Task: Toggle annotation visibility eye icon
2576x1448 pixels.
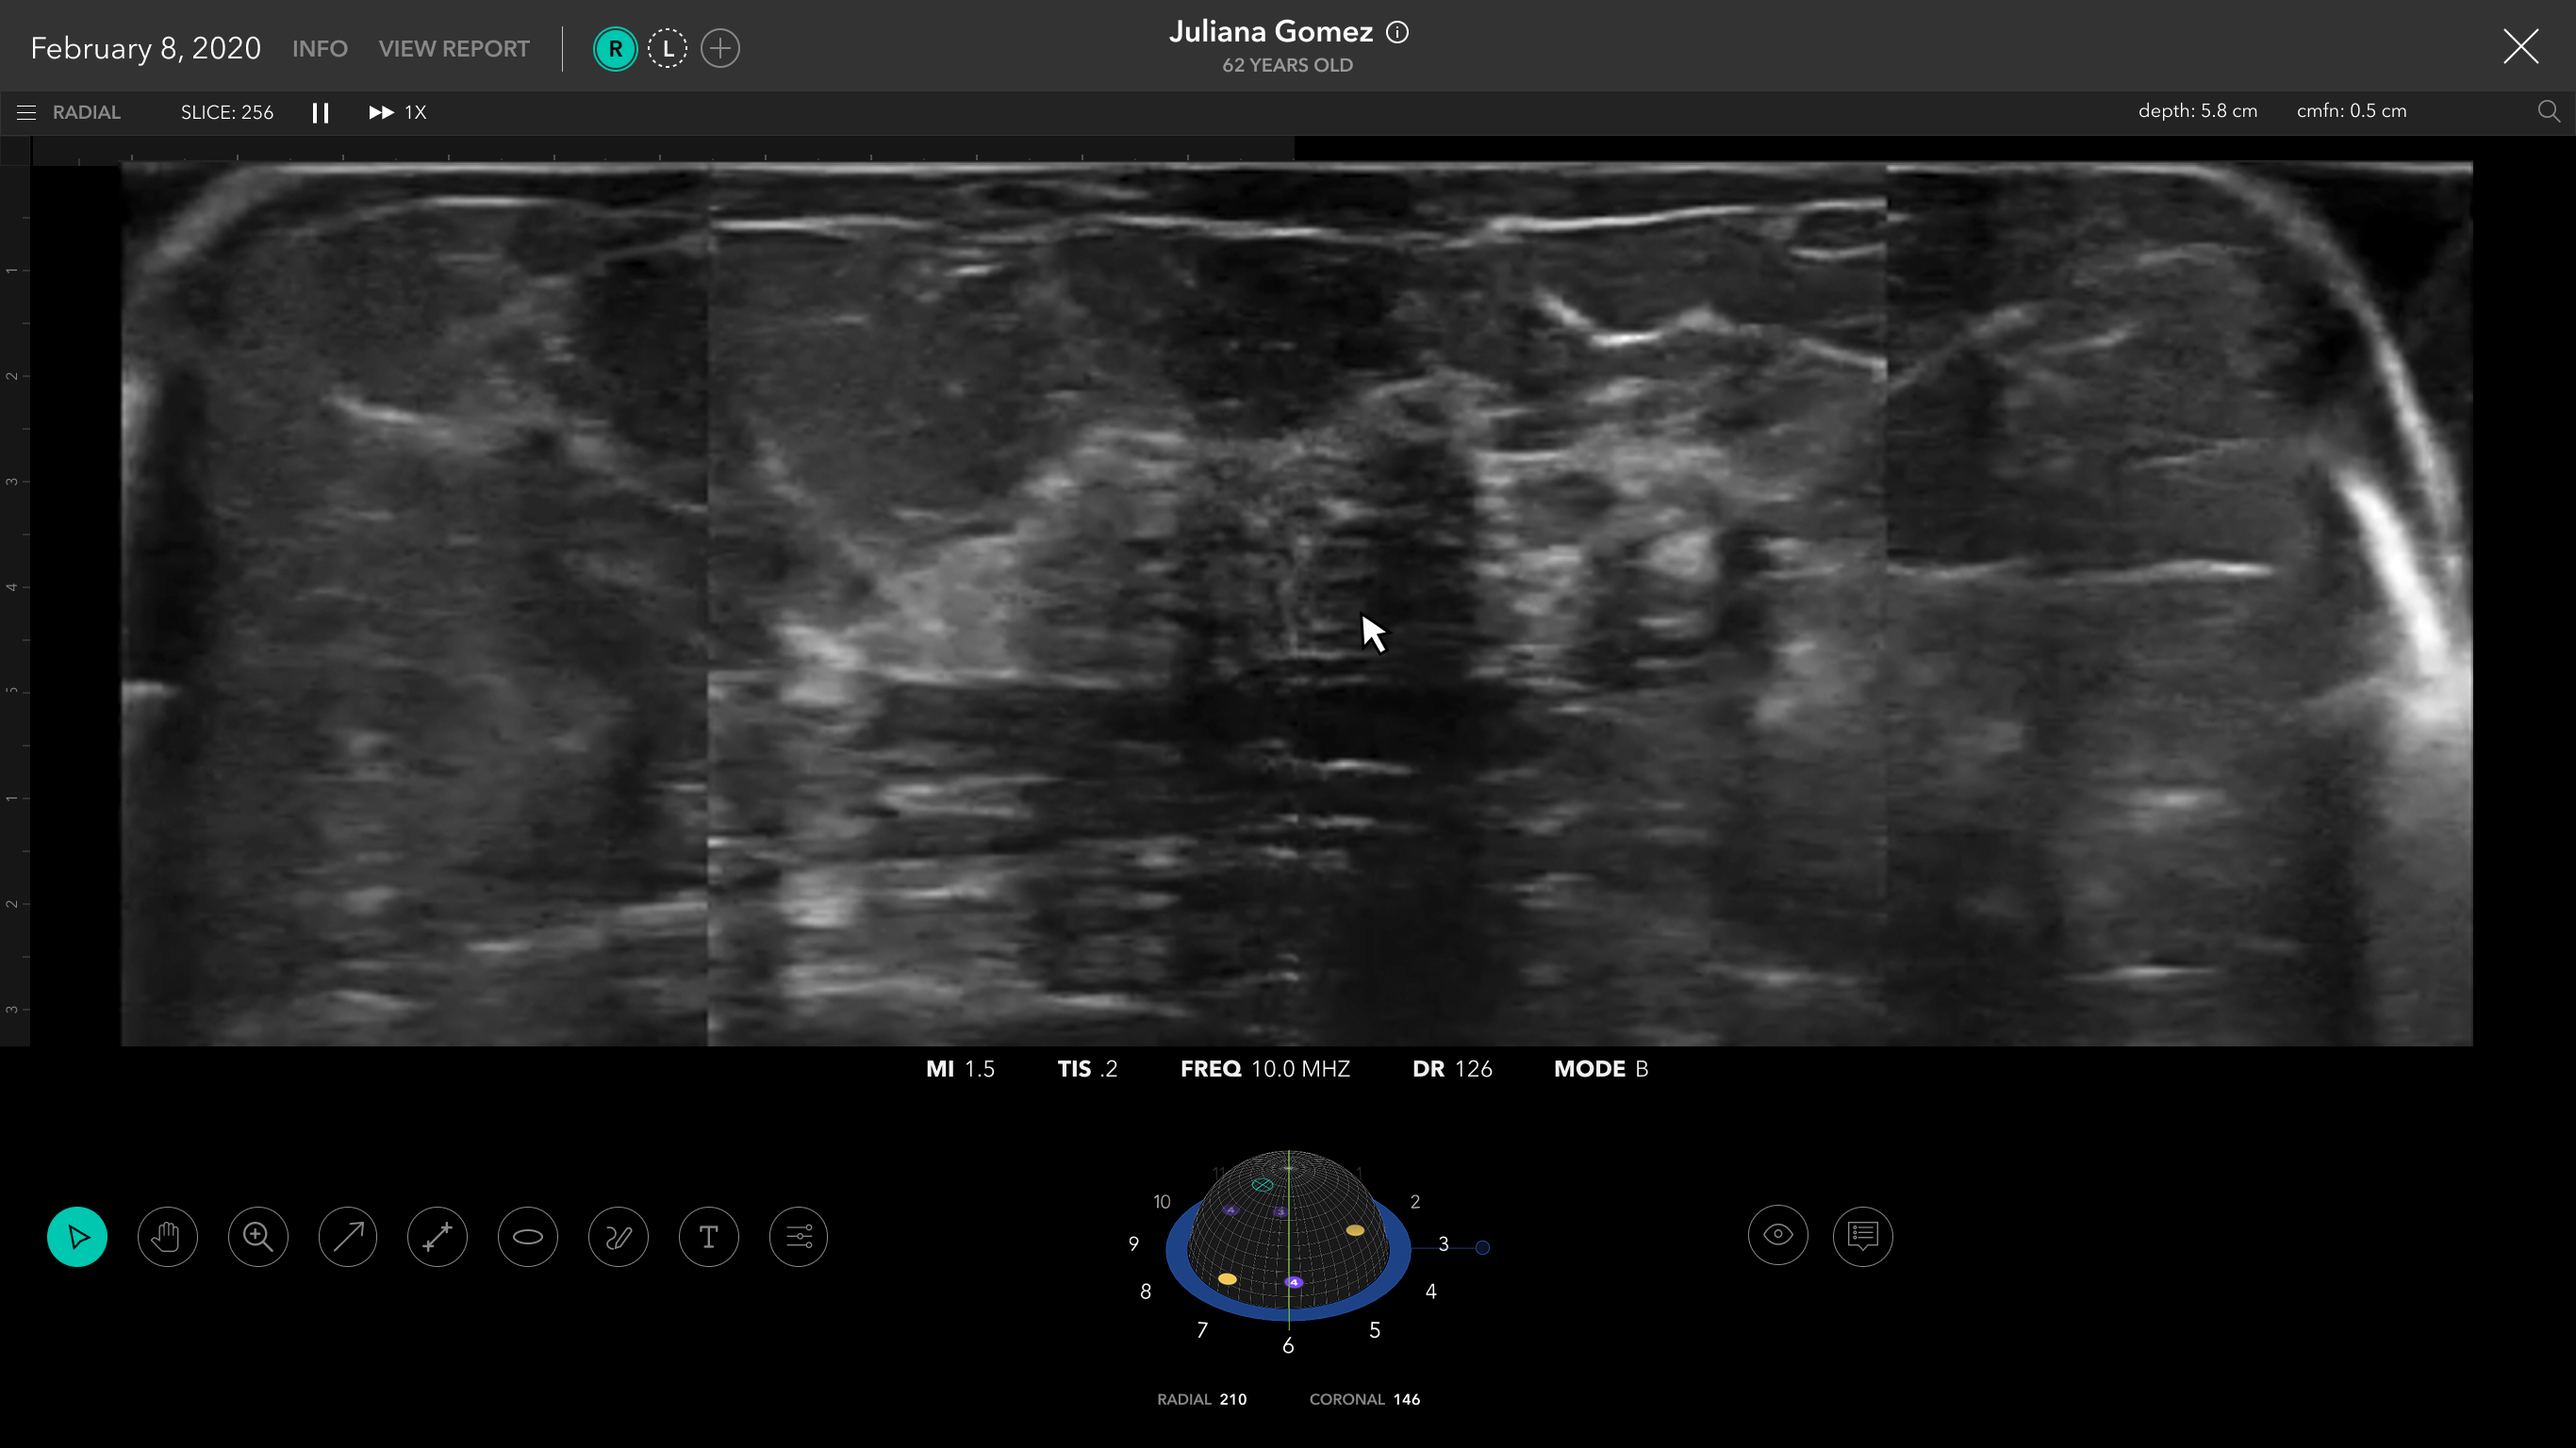Action: click(x=1777, y=1235)
